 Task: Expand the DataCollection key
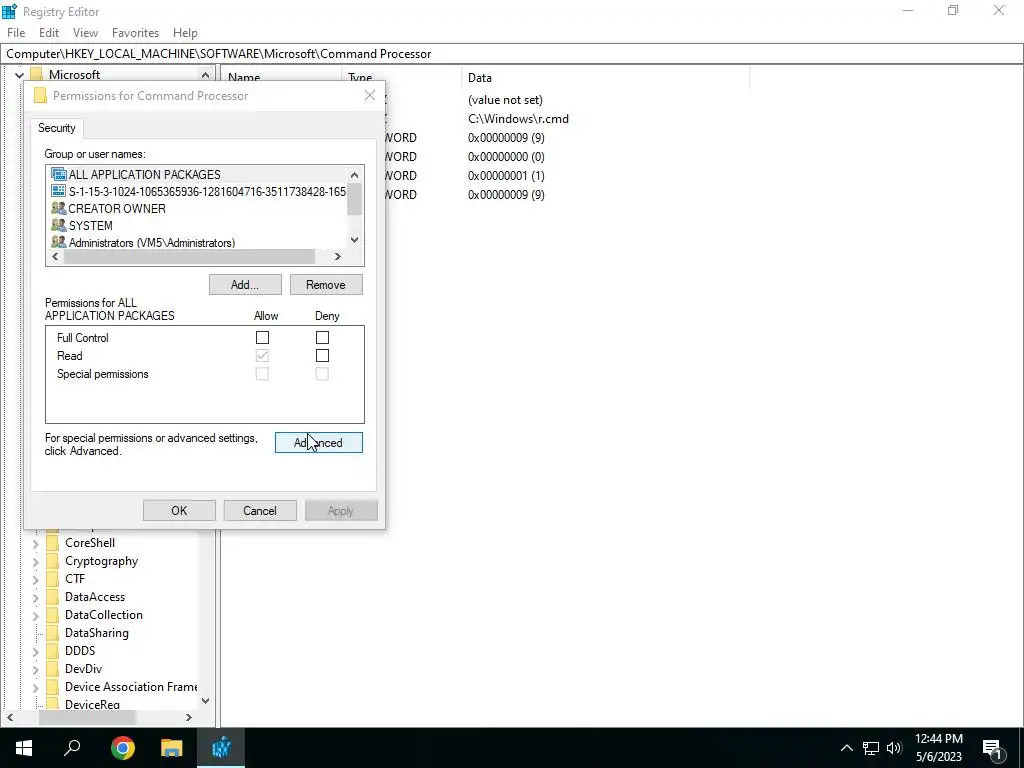click(x=35, y=615)
